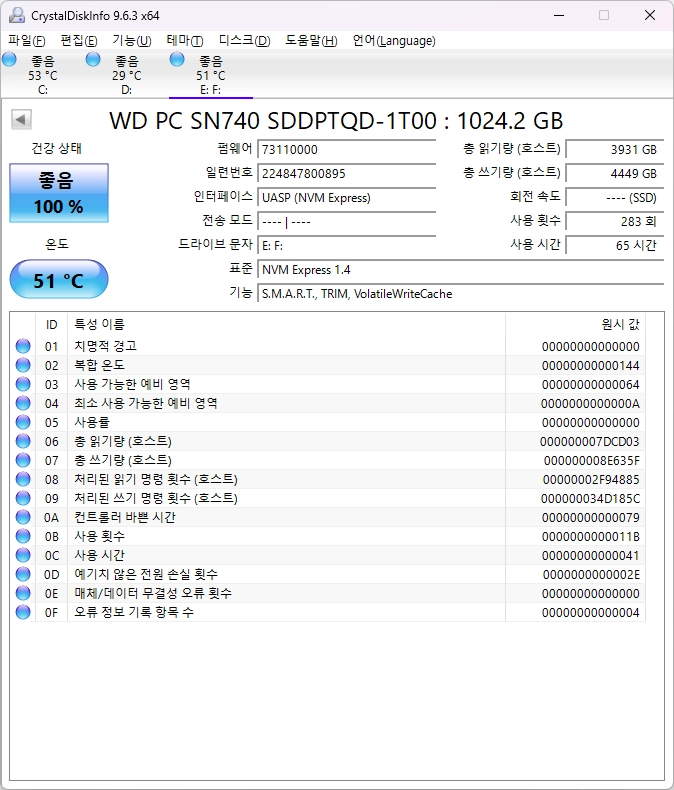Open the 테마(T) menu

click(185, 40)
